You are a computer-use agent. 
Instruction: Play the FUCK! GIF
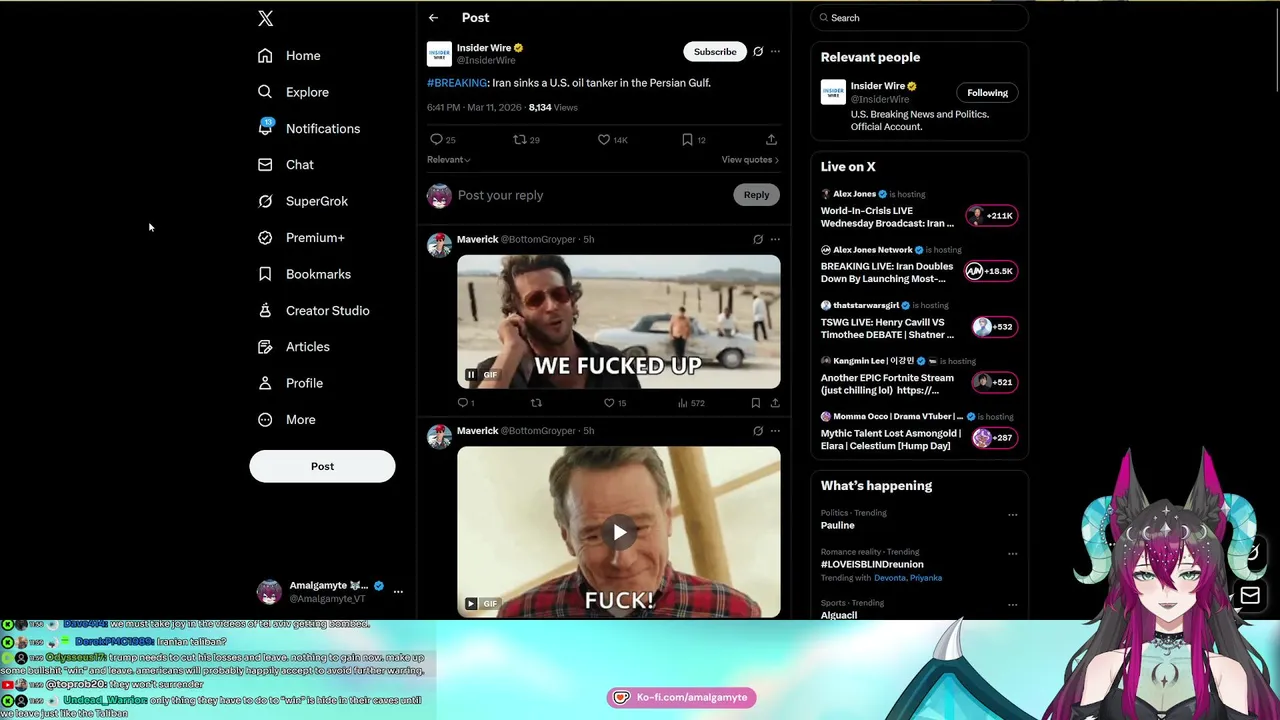(619, 532)
